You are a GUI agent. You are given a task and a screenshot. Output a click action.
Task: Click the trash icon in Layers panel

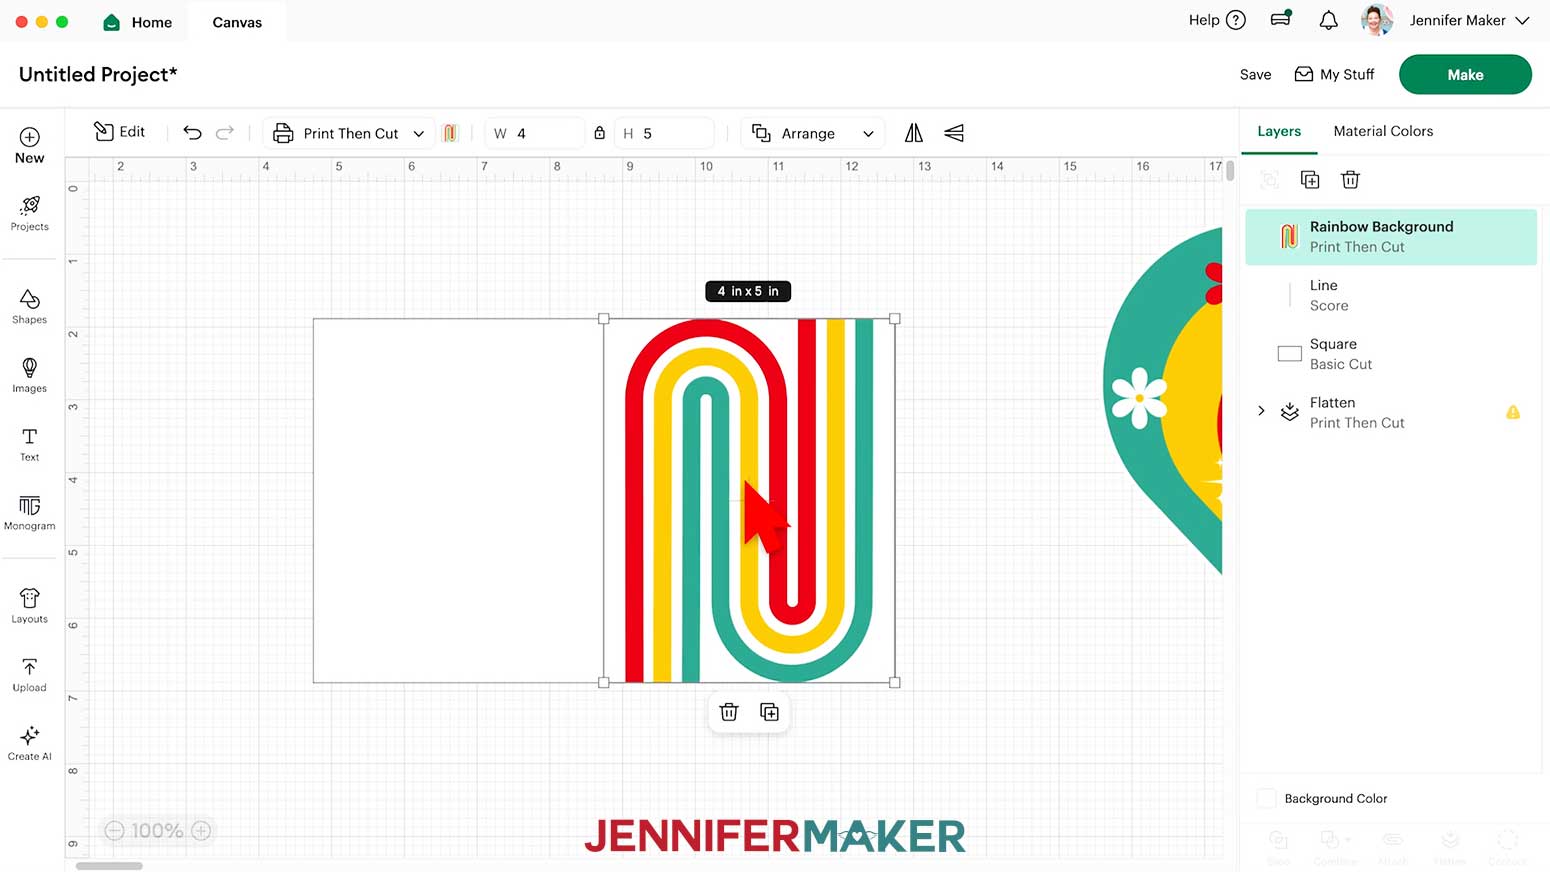[x=1350, y=180]
